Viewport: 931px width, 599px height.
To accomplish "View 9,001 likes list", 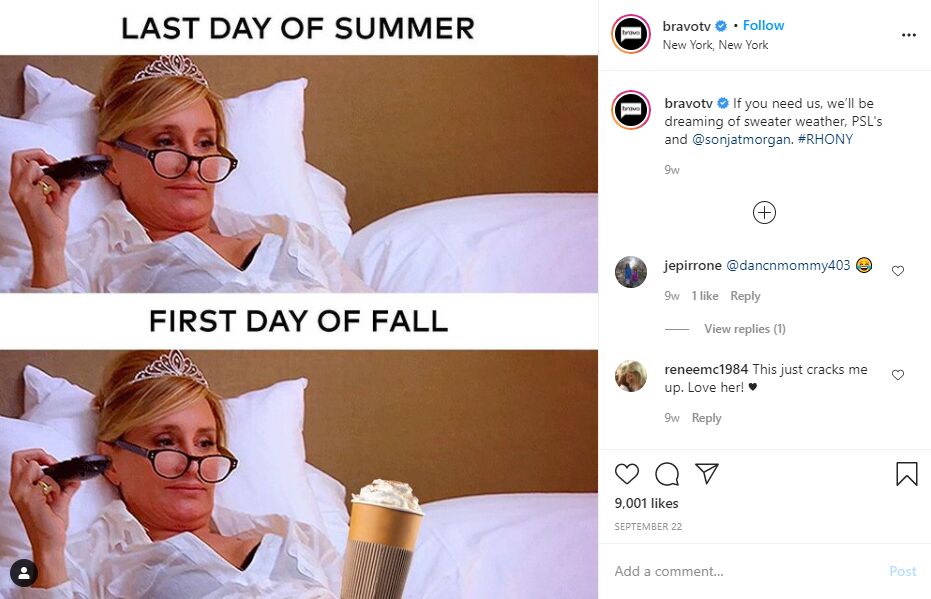I will pyautogui.click(x=646, y=503).
